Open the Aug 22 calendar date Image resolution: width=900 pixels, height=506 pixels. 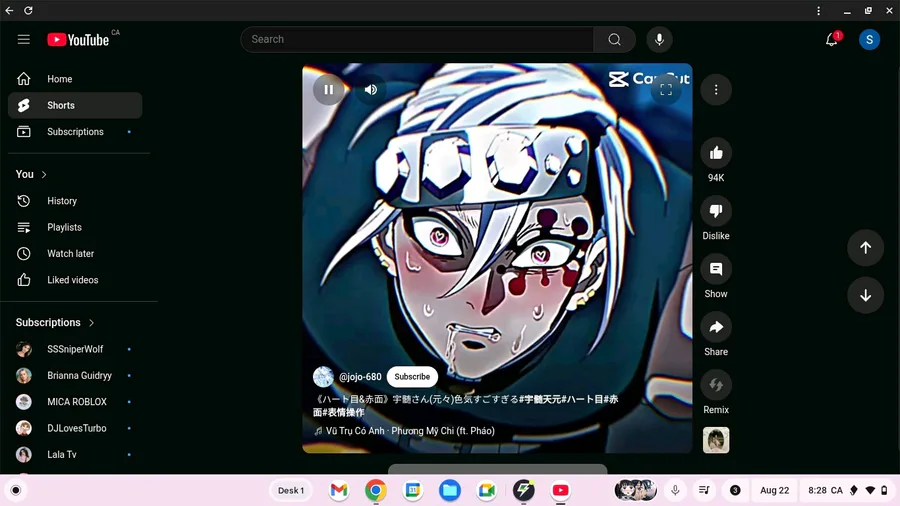pos(774,491)
